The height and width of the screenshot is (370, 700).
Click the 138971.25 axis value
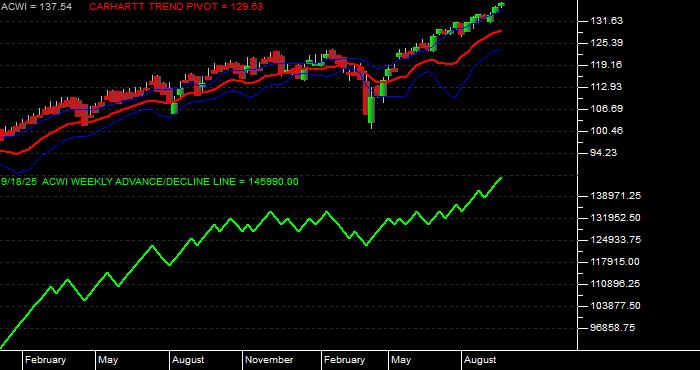point(615,196)
